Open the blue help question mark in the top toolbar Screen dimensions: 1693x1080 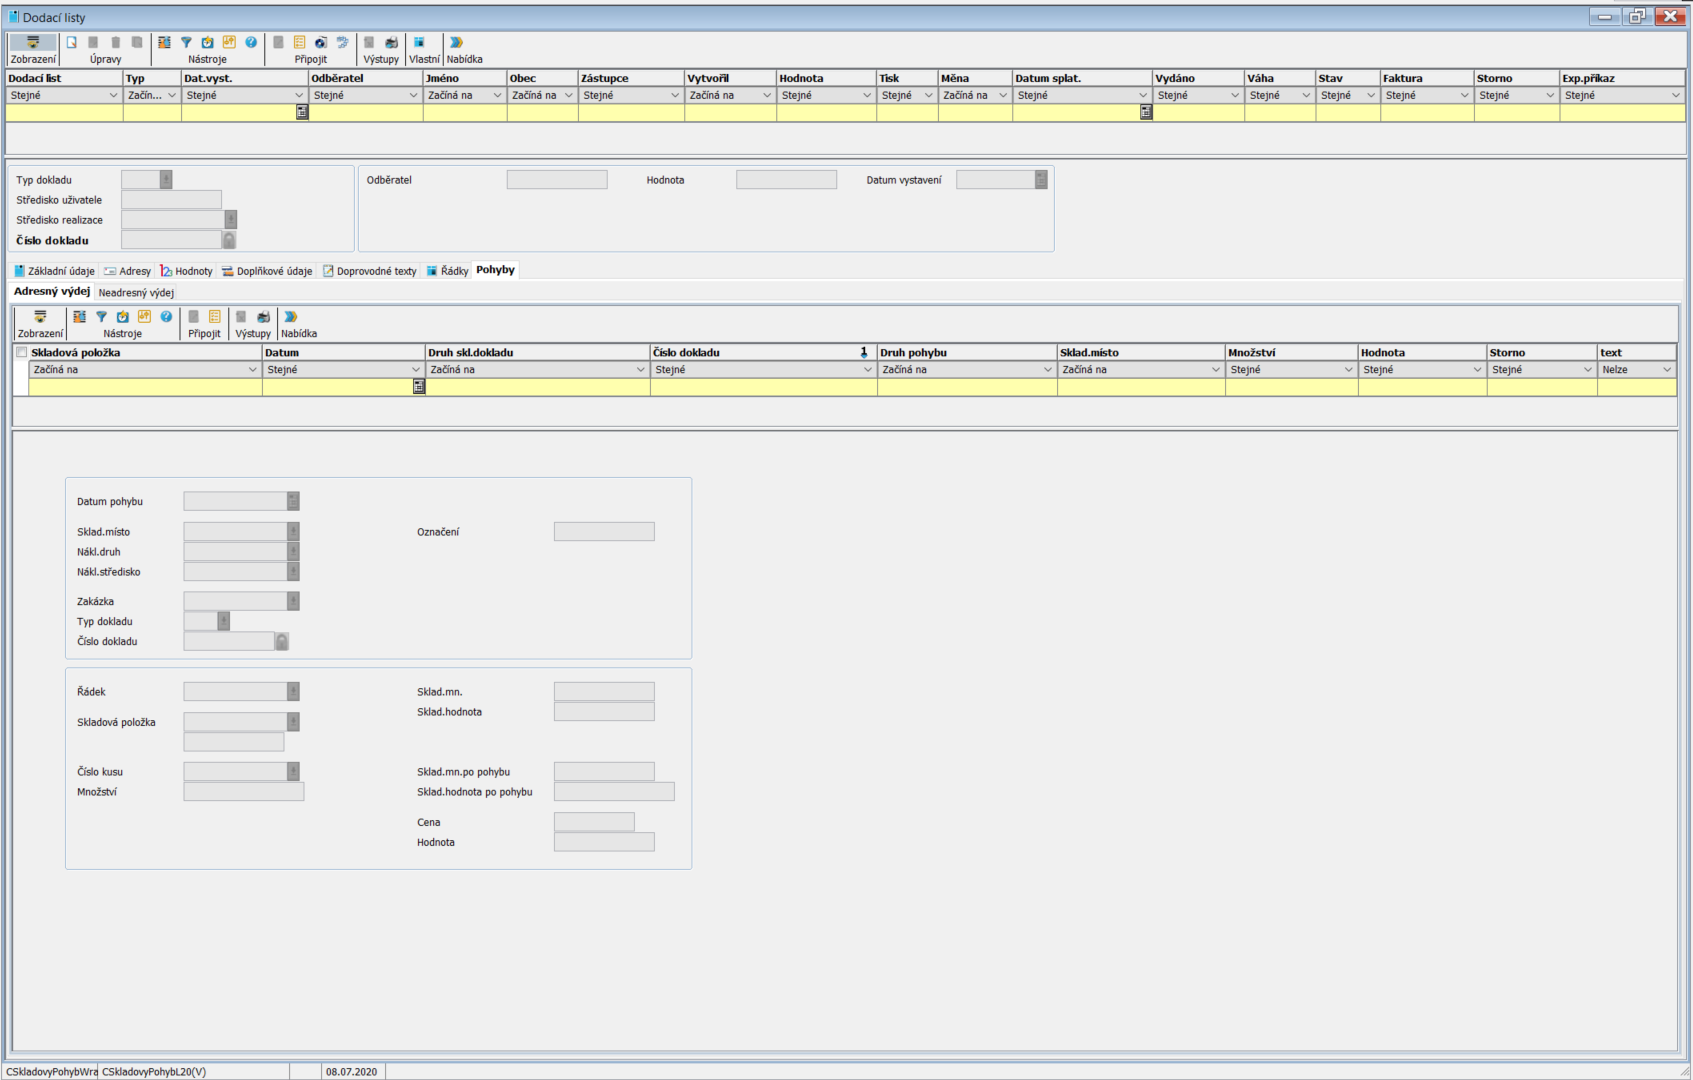[x=251, y=43]
